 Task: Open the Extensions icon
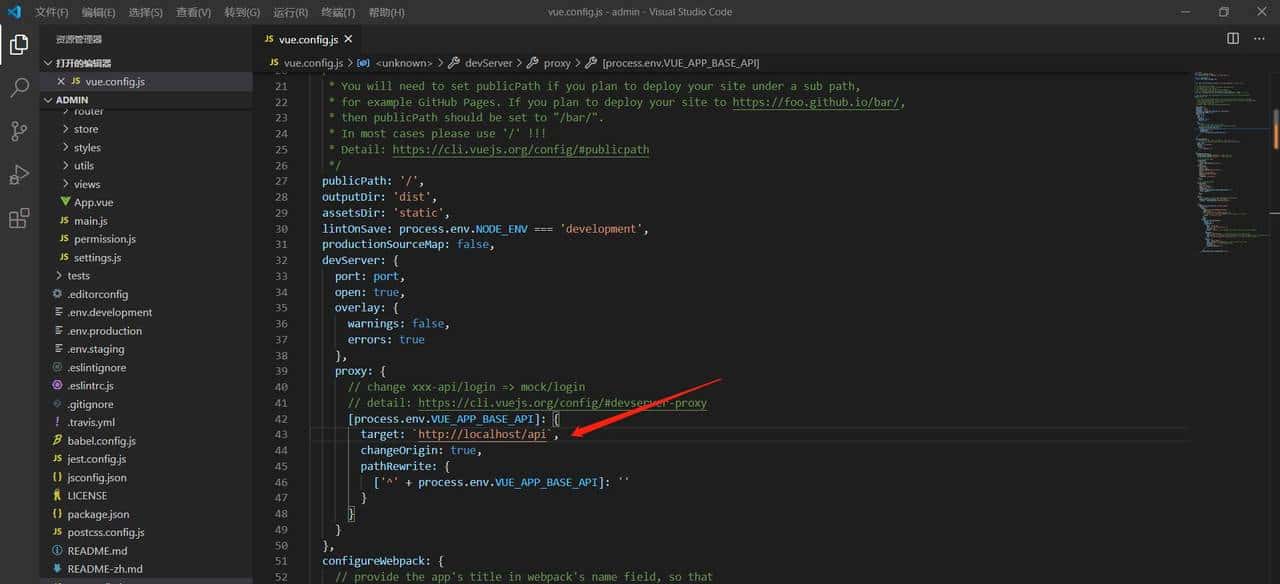18,218
